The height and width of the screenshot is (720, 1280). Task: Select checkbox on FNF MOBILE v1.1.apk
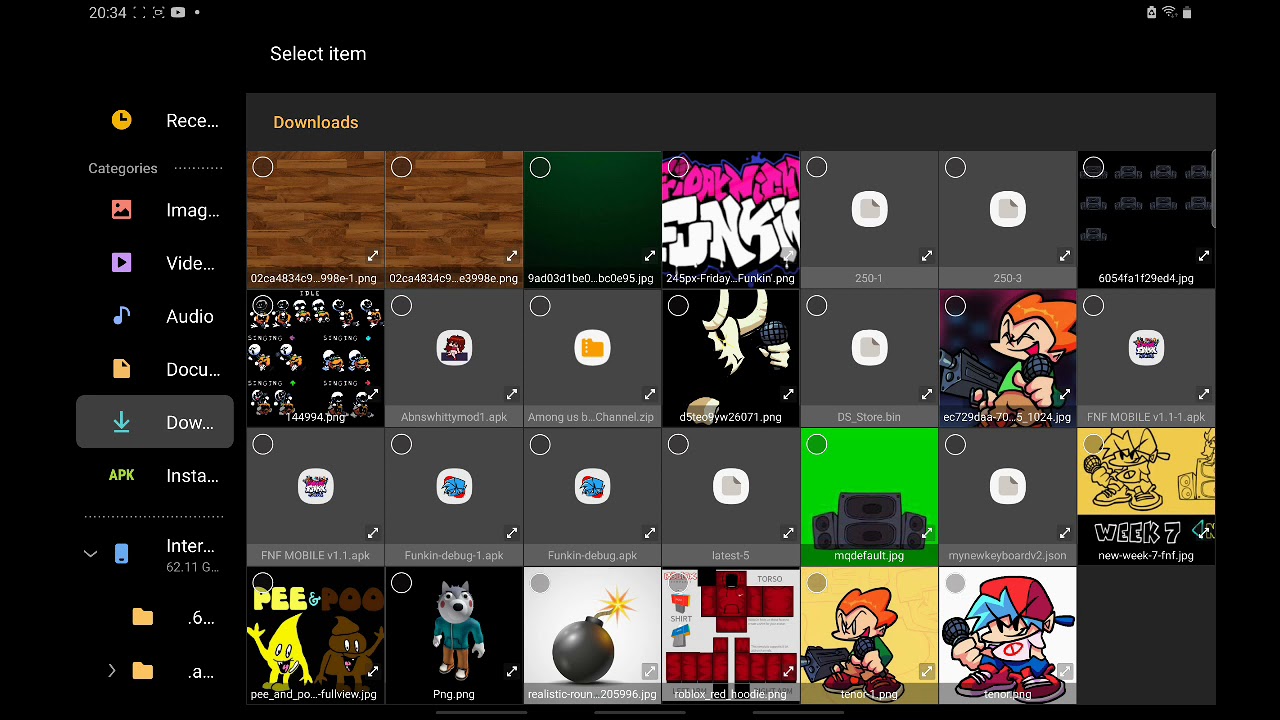coord(263,444)
